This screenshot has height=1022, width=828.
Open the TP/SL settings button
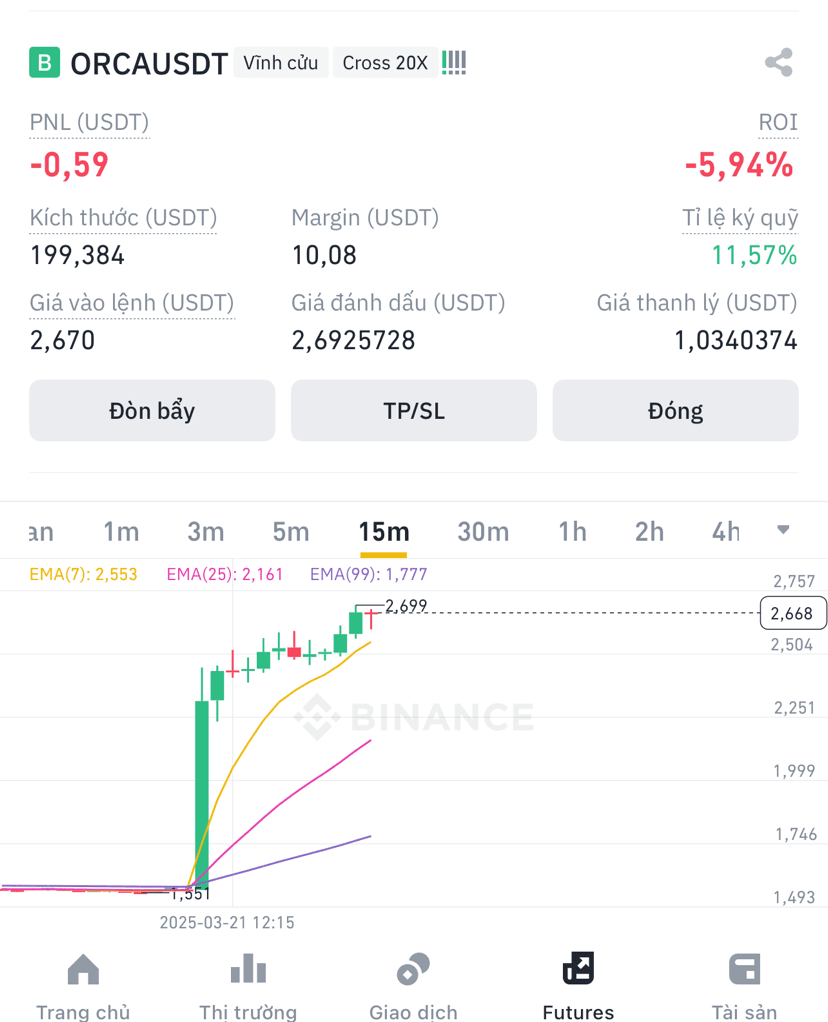point(414,411)
